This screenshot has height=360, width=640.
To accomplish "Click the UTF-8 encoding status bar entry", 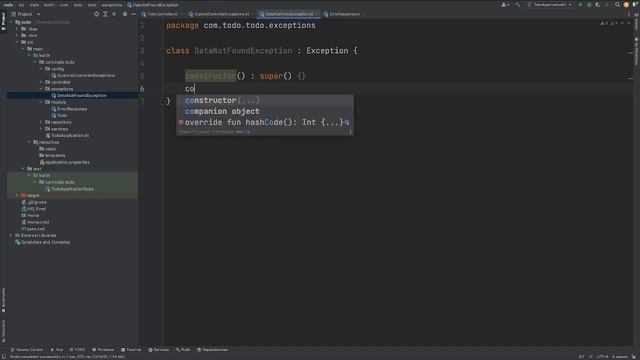I will click(x=602, y=357).
